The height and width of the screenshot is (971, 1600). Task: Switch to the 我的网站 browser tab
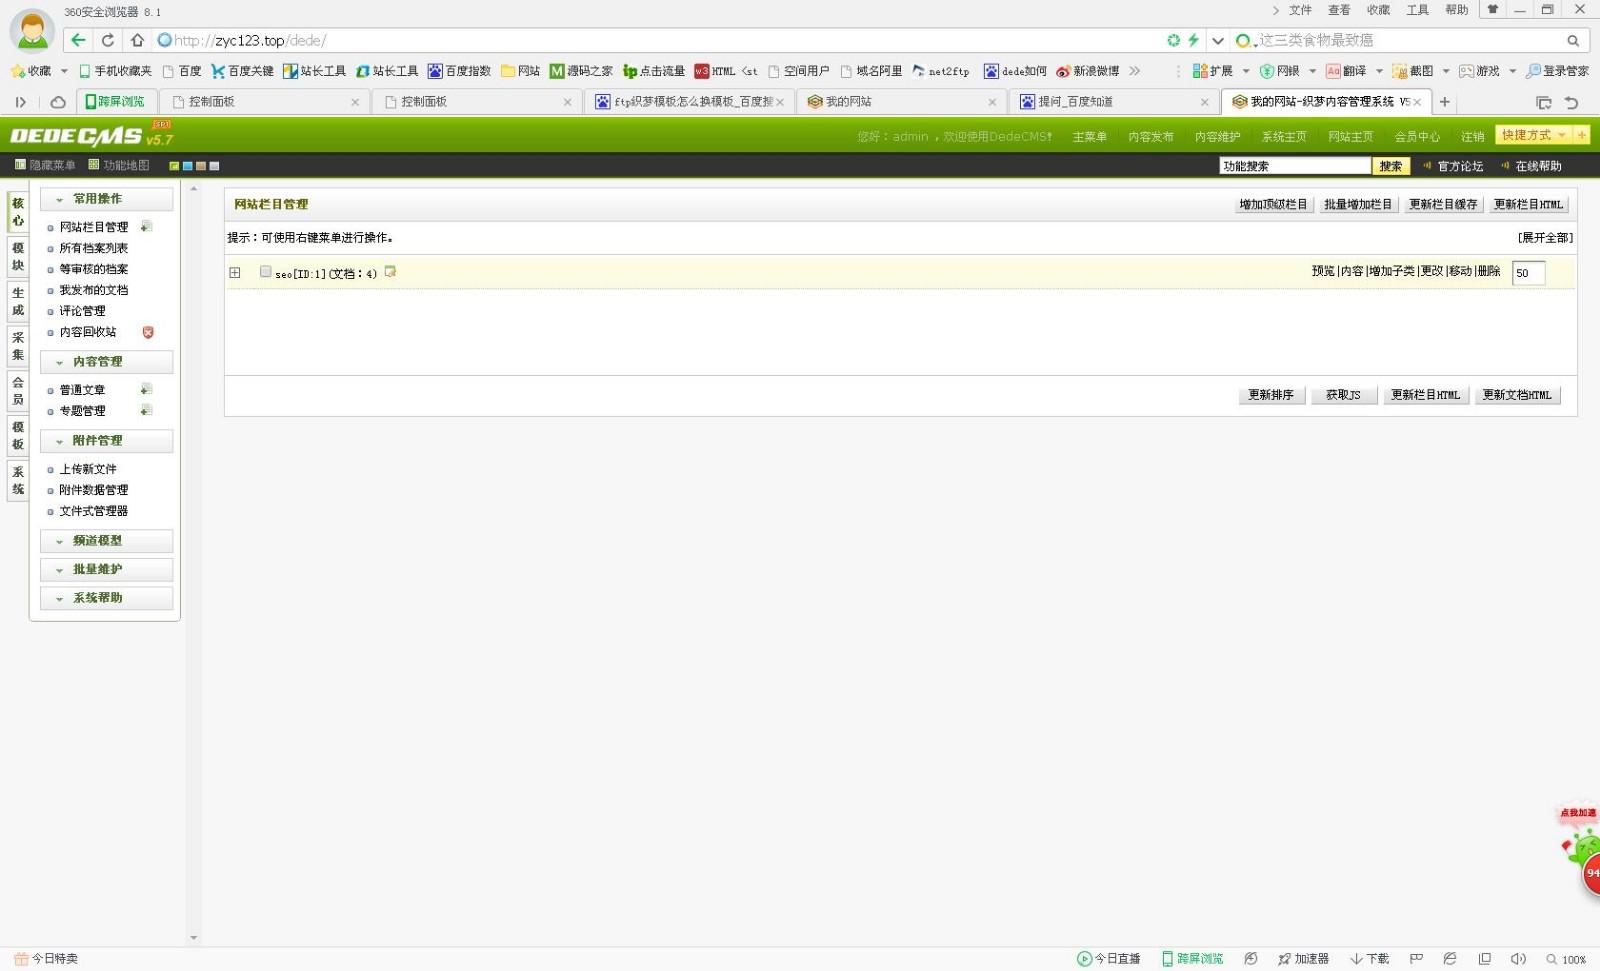click(900, 102)
